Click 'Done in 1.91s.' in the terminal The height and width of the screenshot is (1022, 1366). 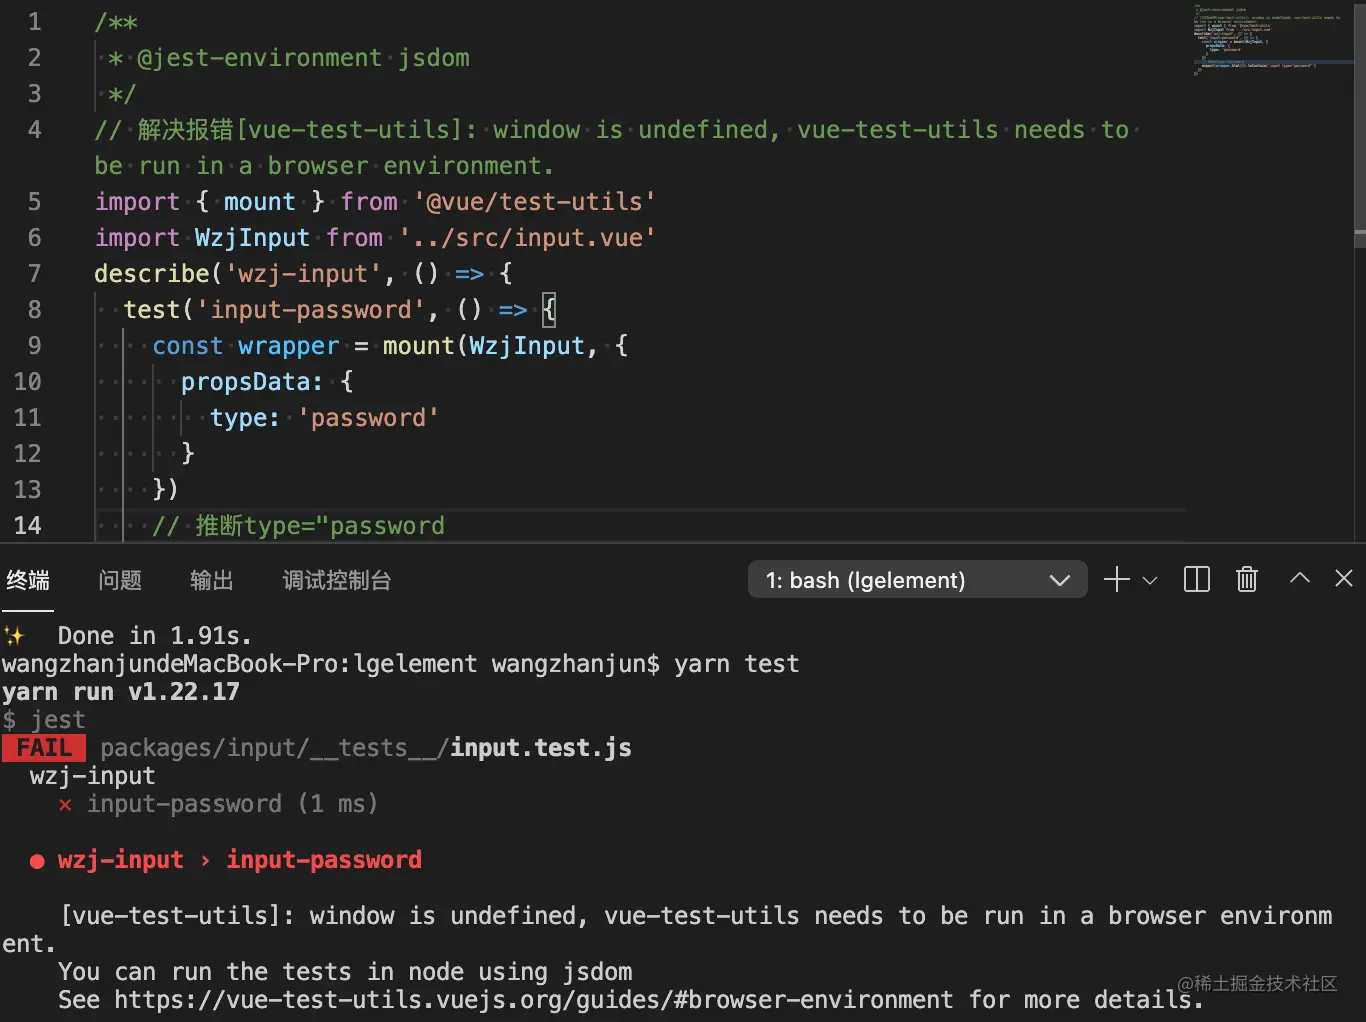154,636
